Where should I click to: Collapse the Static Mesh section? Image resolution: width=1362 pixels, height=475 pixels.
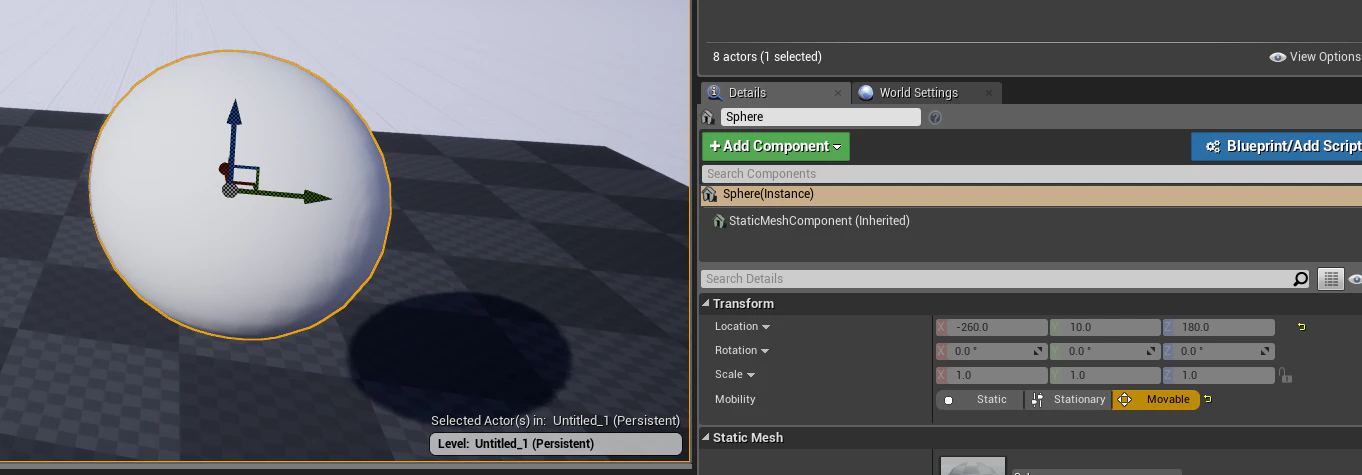point(706,438)
